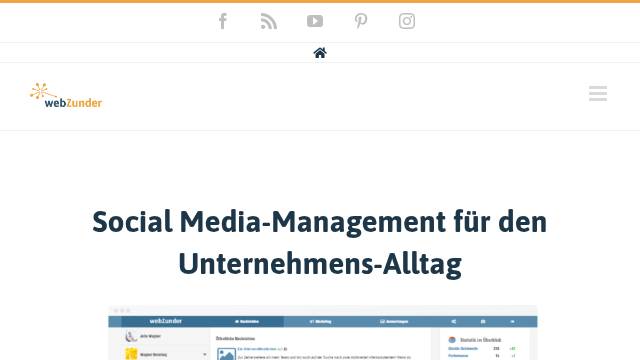
Task: Open the webZunder dashboard preview image
Action: [x=323, y=333]
